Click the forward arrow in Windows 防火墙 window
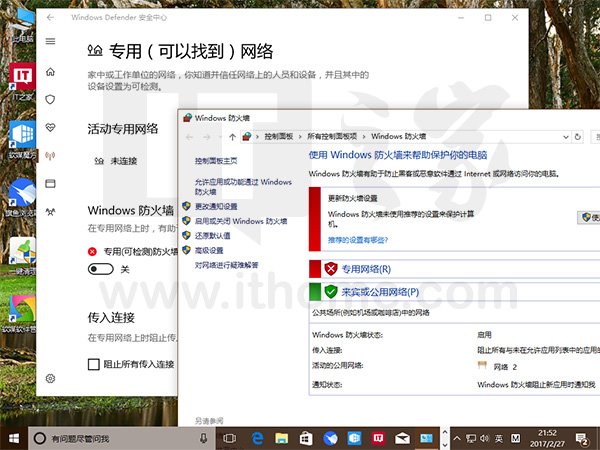Screen dimensions: 600x450 tap(207, 137)
